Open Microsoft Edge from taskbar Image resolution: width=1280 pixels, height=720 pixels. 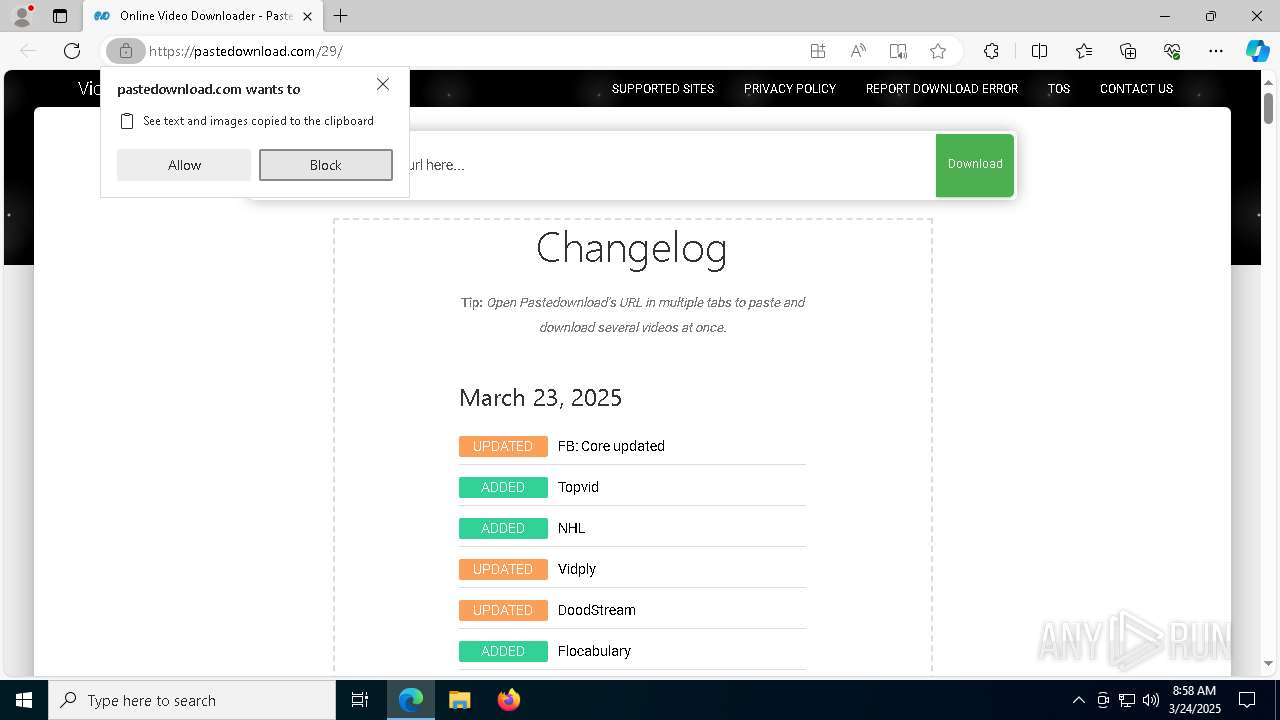pos(411,700)
